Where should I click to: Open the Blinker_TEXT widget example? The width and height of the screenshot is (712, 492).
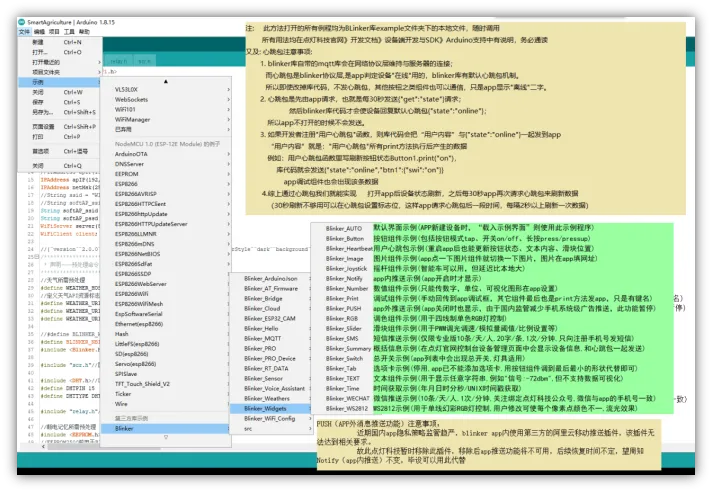(342, 378)
